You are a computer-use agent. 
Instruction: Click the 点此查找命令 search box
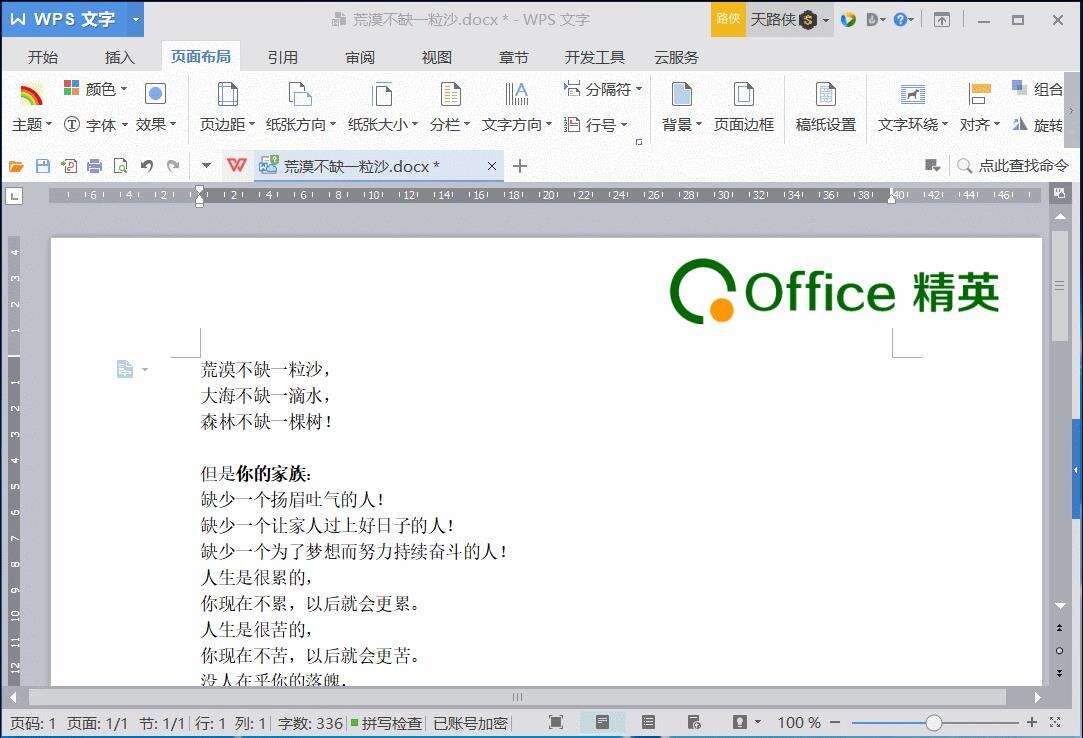click(x=1013, y=166)
